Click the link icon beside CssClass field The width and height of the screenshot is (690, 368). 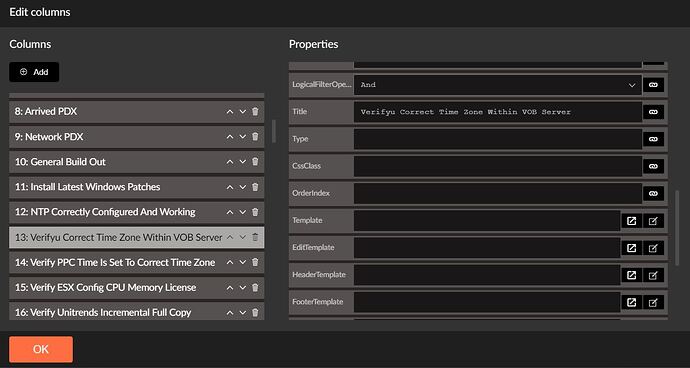tap(653, 166)
